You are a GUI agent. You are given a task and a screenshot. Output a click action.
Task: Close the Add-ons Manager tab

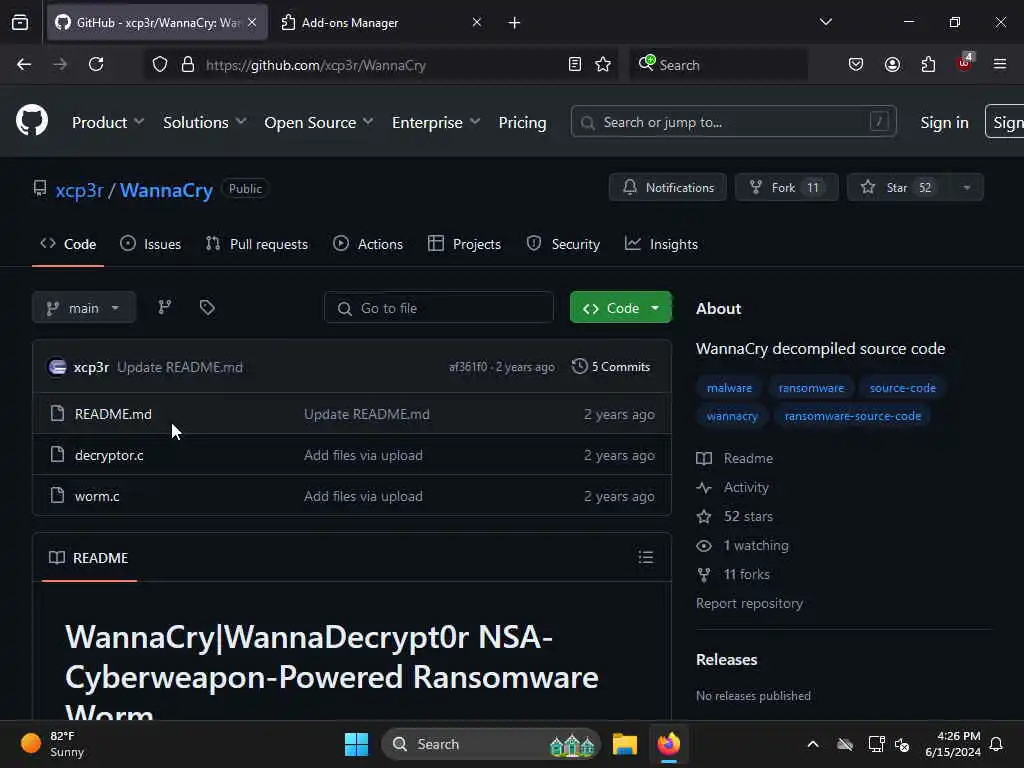477,22
